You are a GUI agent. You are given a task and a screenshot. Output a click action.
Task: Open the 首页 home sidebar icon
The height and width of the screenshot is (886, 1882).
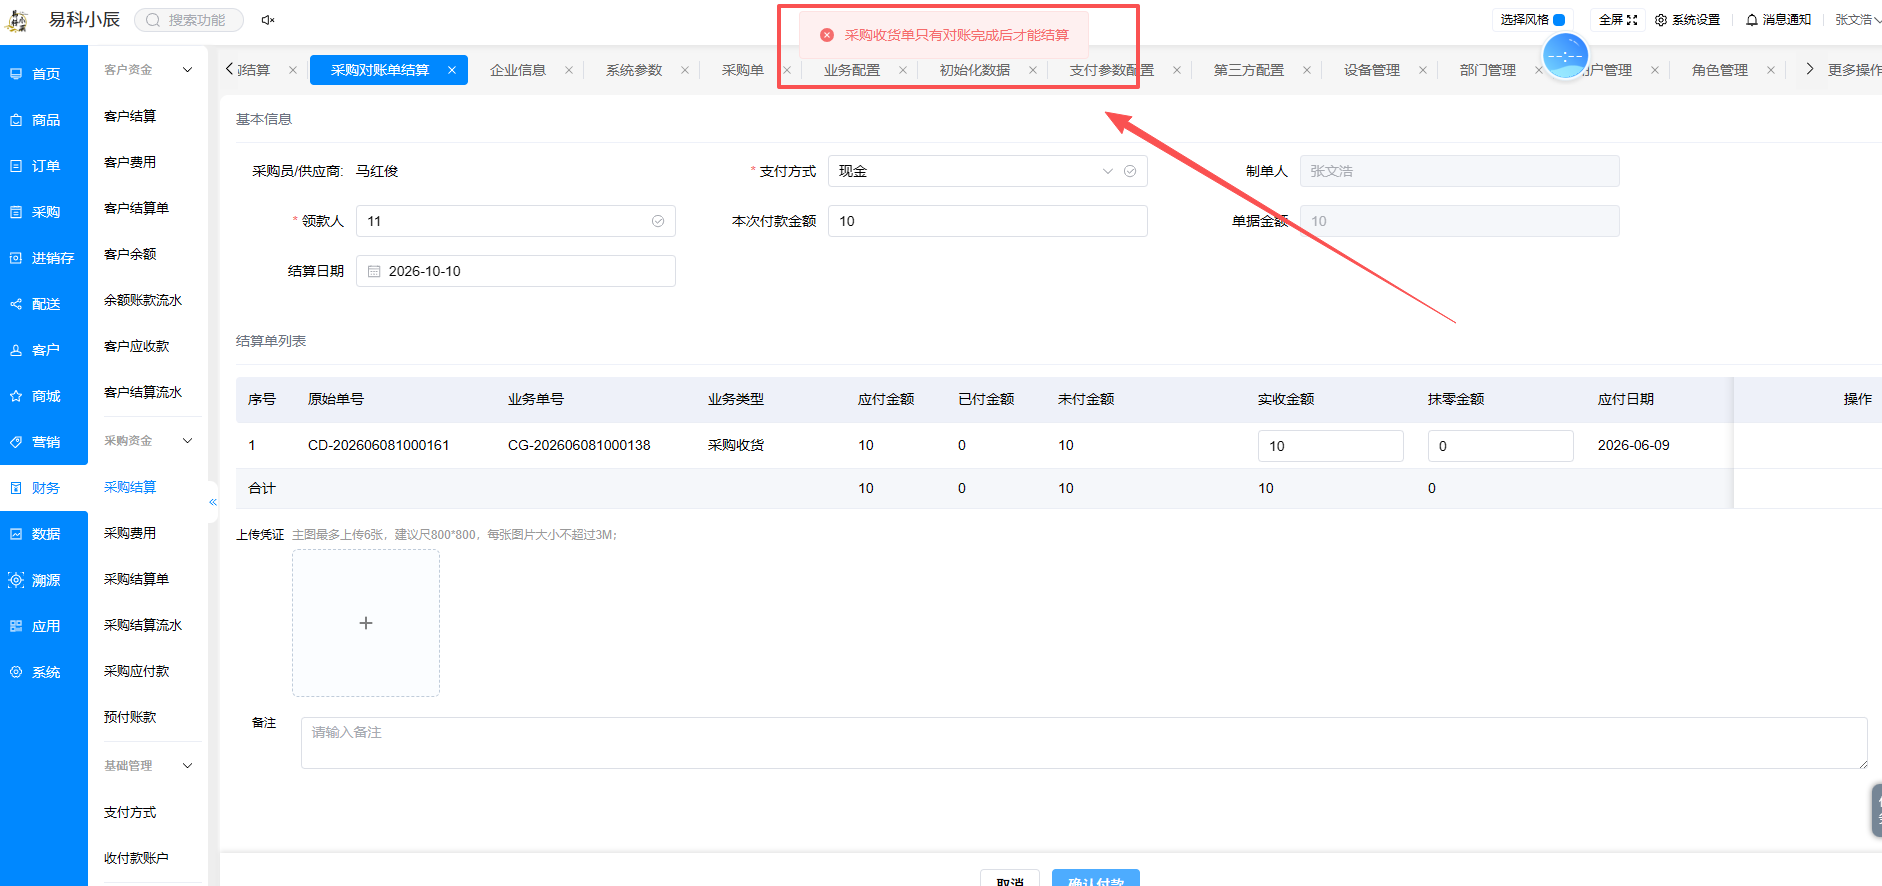coord(16,74)
